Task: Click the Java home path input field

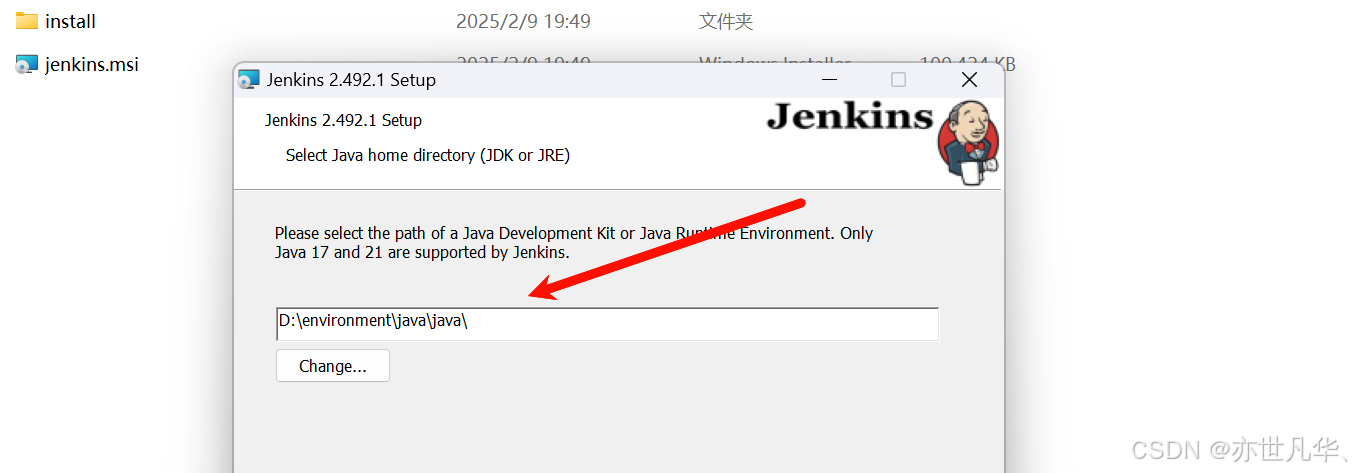Action: pos(607,323)
